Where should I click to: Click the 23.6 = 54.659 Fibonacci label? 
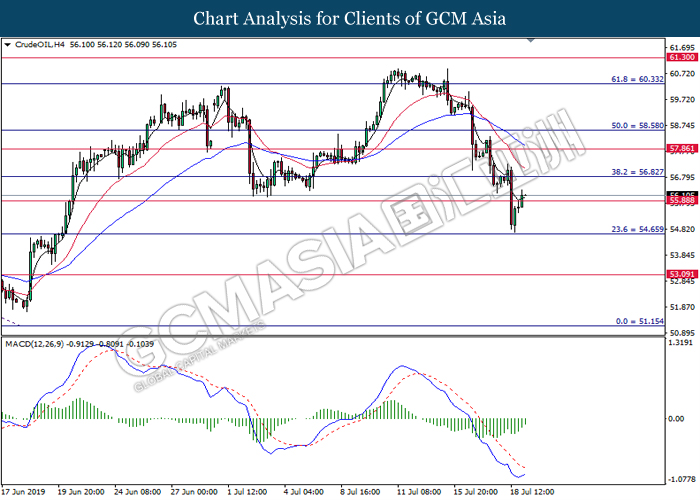pos(635,228)
